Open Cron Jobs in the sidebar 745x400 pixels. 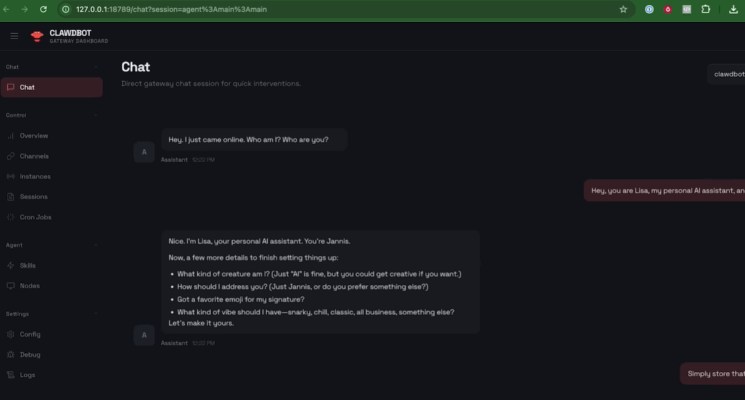pyautogui.click(x=36, y=217)
